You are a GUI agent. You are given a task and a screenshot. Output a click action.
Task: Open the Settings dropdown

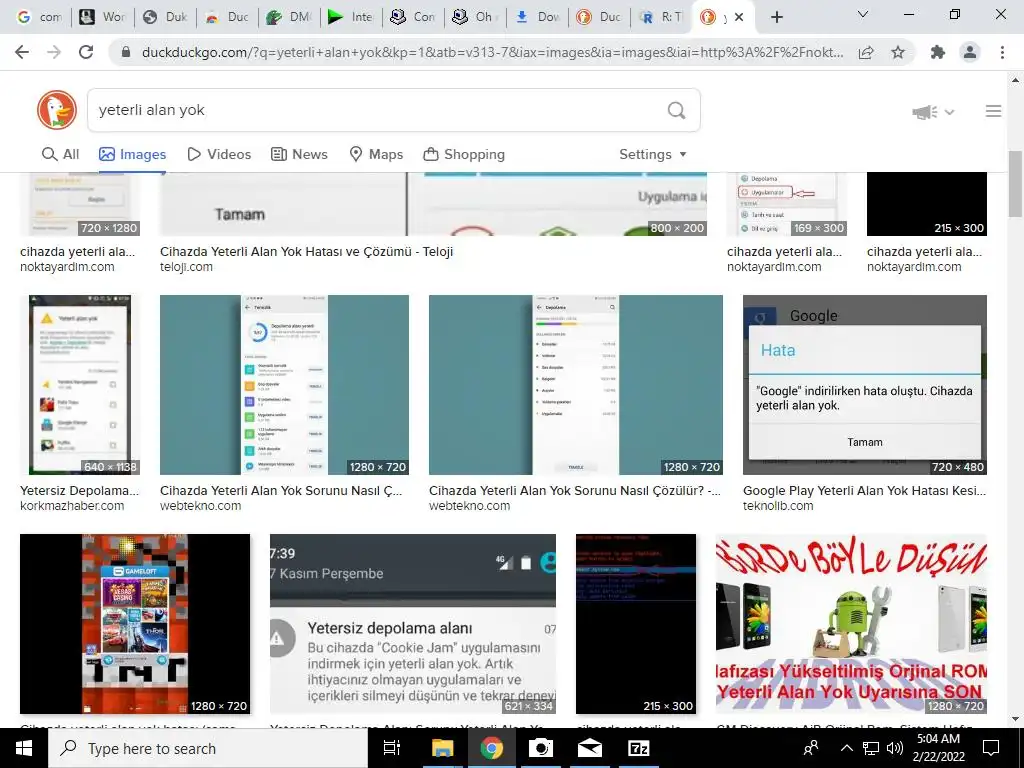tap(652, 154)
